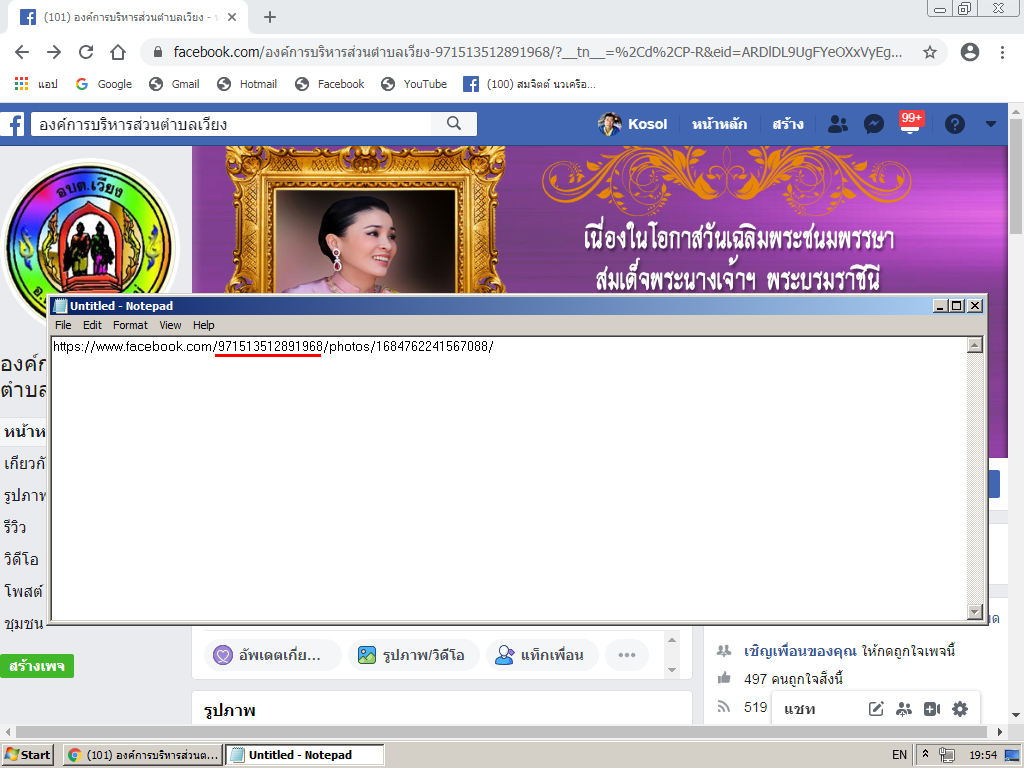1024x768 pixels.
Task: Click the show desktop tray icon
Action: pyautogui.click(x=1012, y=756)
